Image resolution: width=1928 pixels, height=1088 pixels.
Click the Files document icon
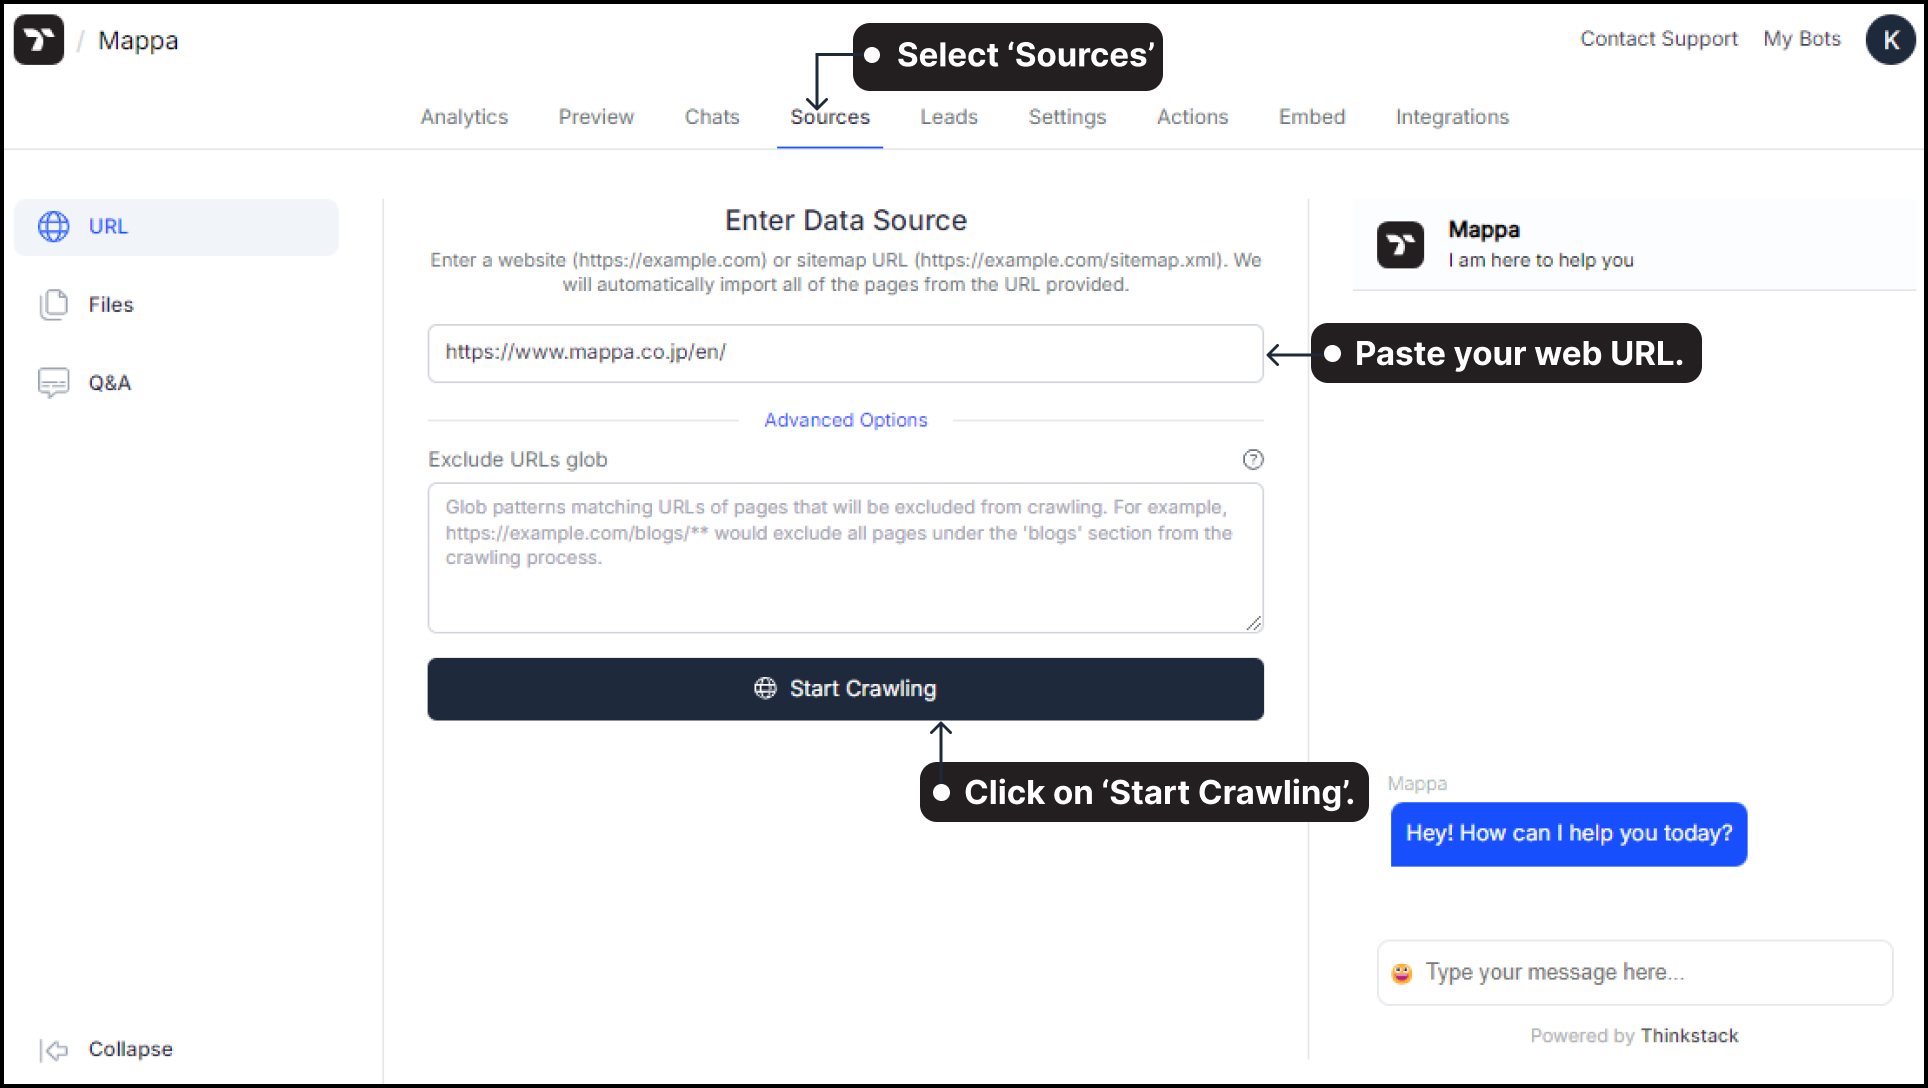[x=54, y=304]
